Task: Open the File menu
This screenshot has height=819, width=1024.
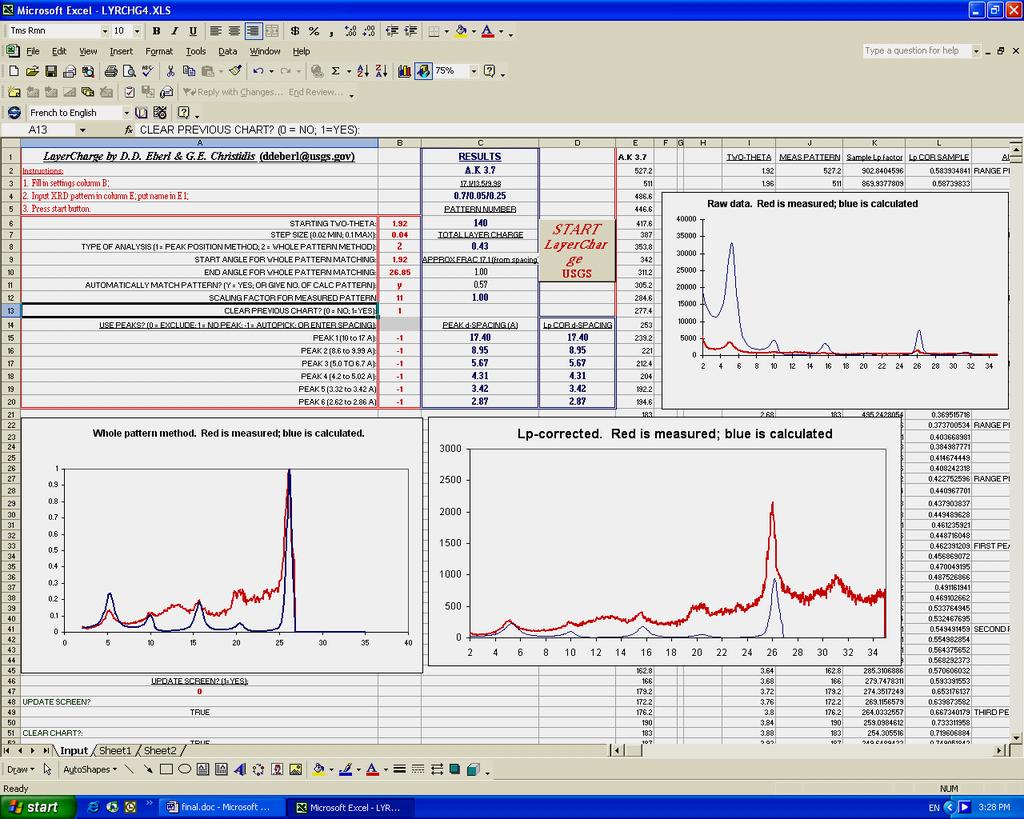Action: [32, 51]
